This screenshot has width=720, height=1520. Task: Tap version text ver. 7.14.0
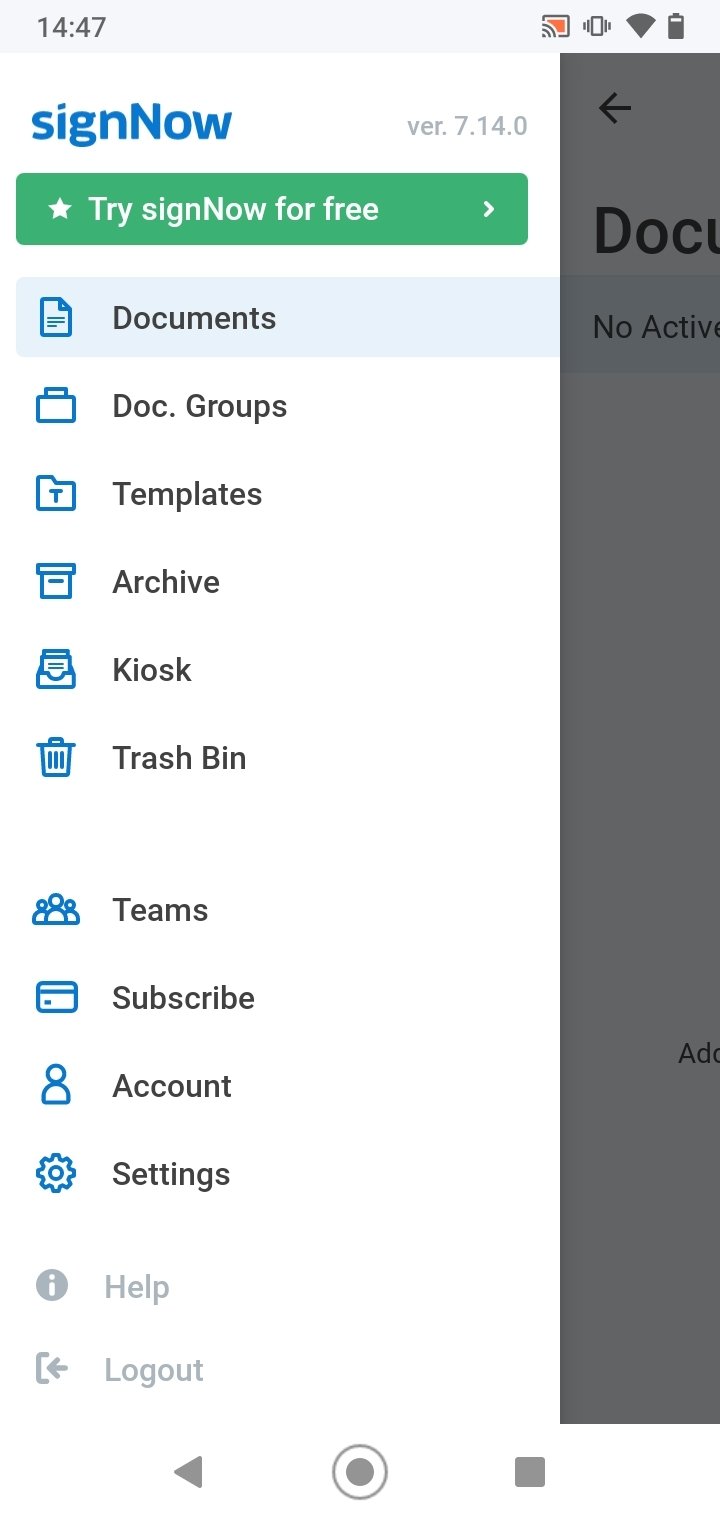point(467,126)
